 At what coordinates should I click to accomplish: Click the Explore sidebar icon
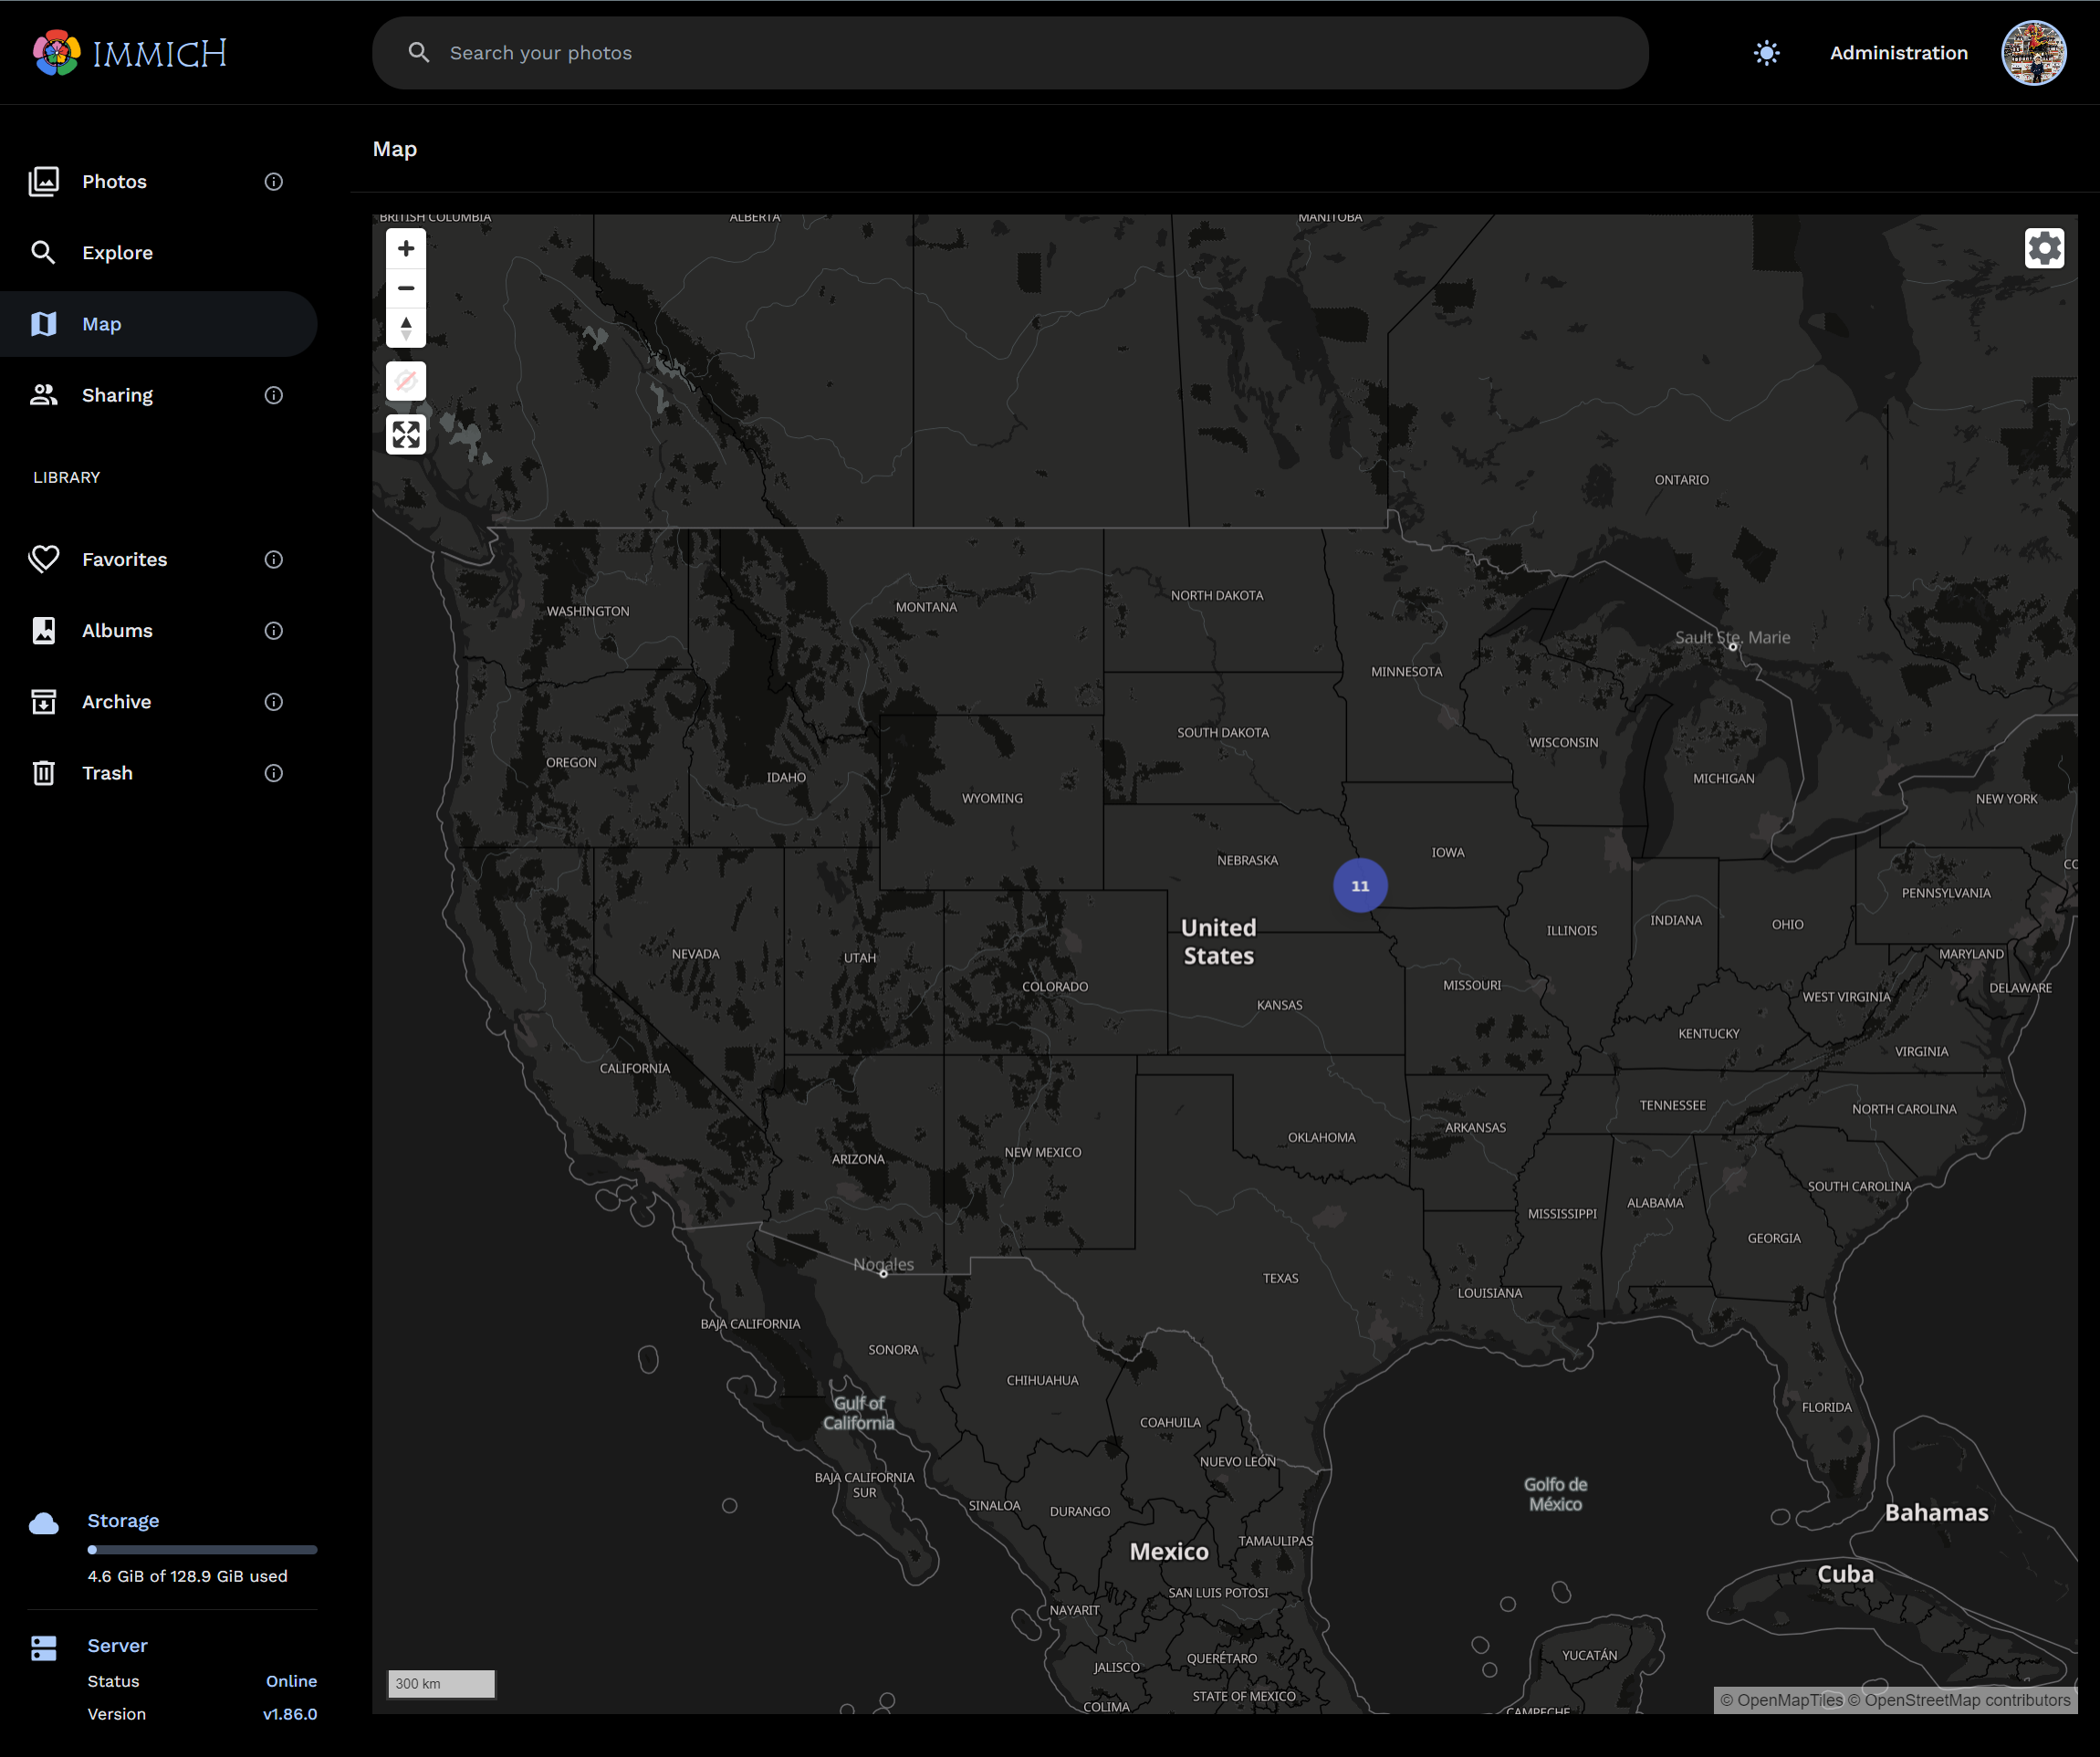point(49,251)
